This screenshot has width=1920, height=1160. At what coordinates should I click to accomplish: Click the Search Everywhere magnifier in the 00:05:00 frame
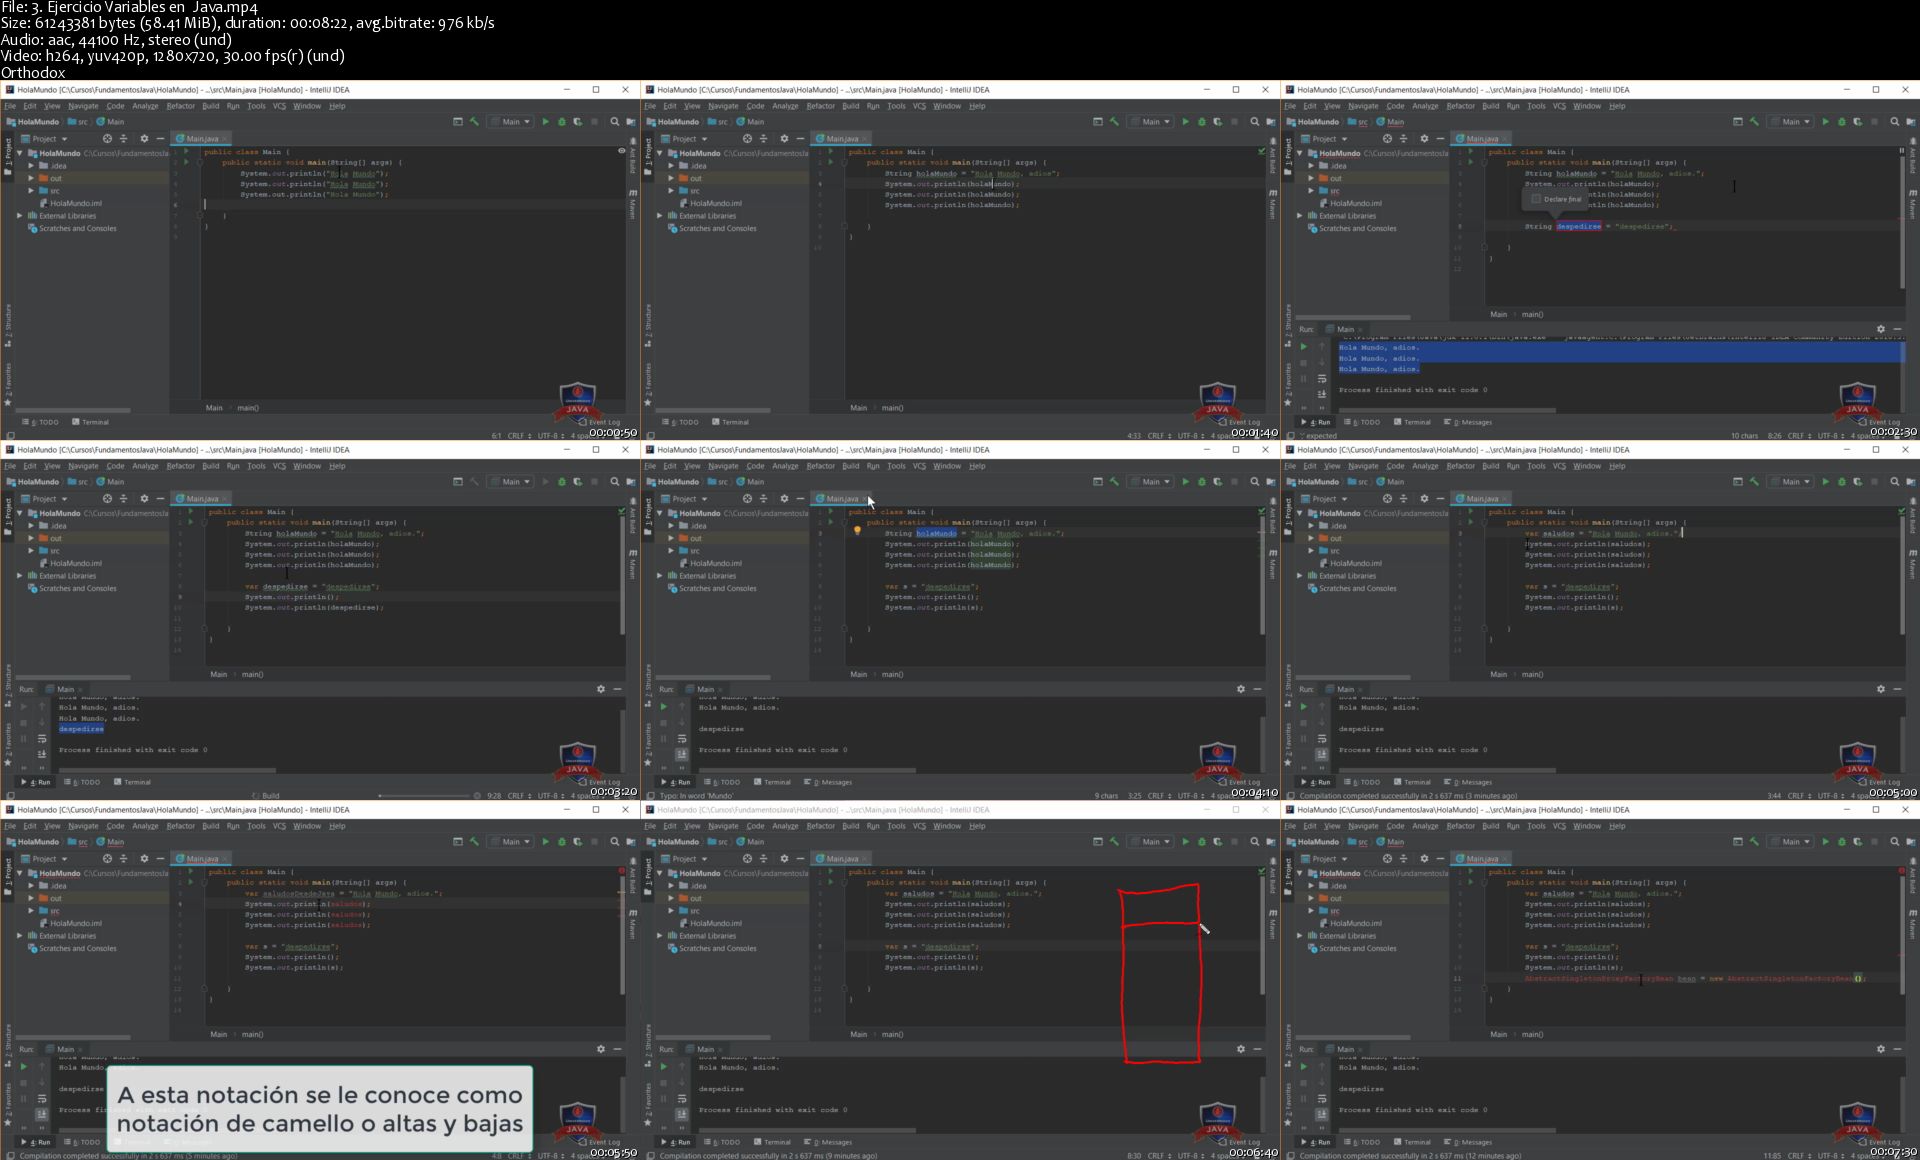pos(1894,482)
